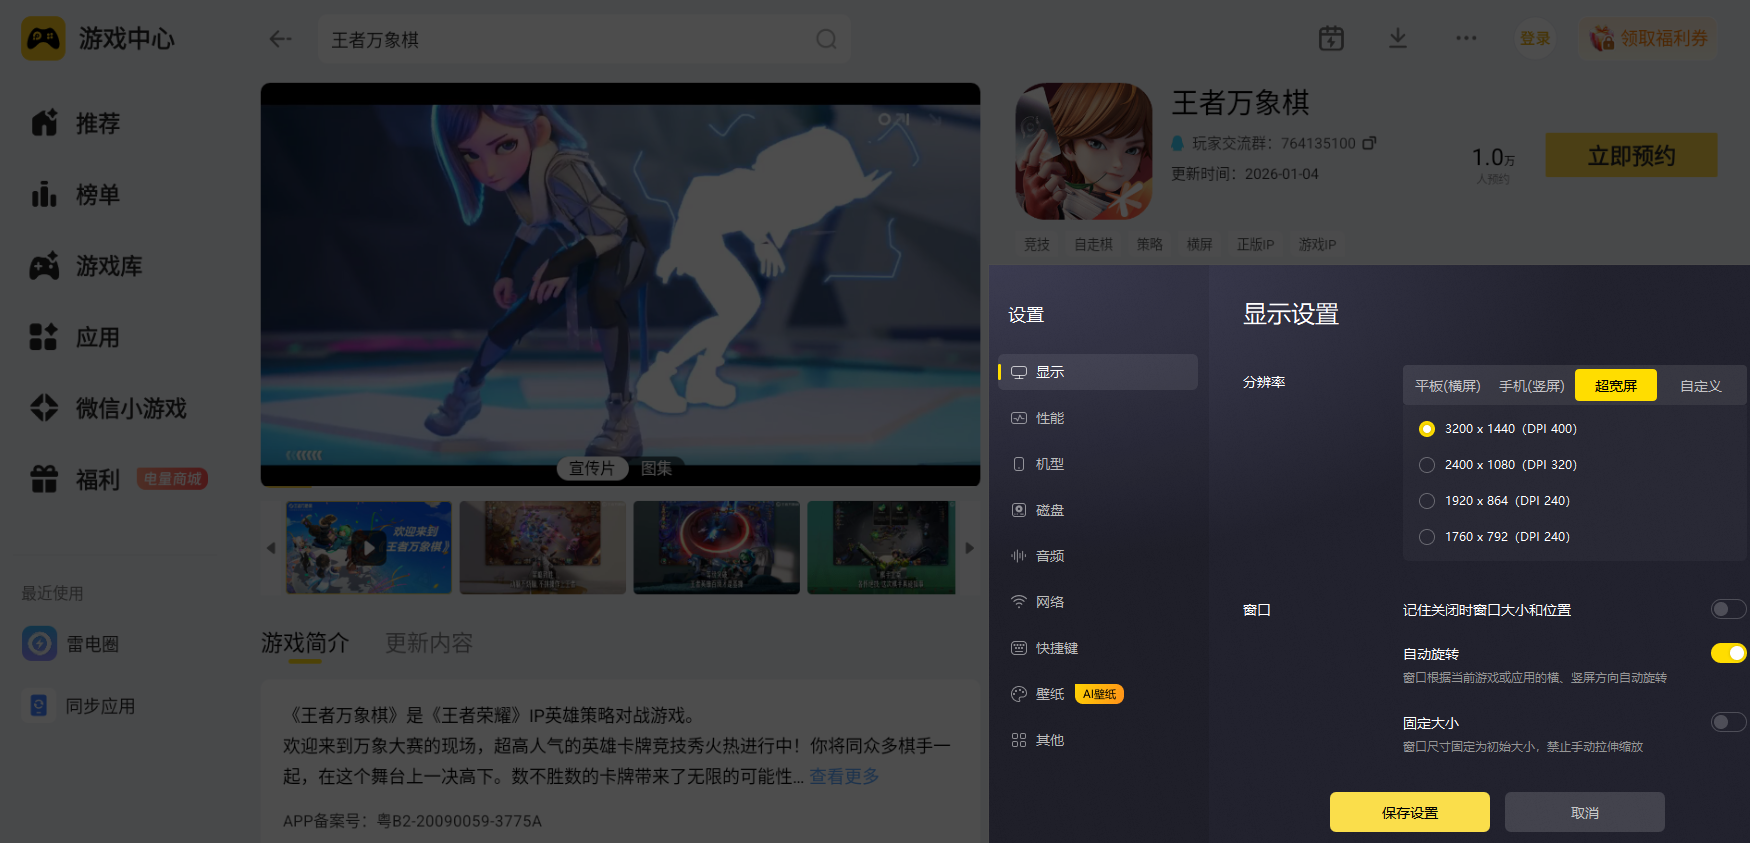
Task: Select the 图集 media tab
Action: pos(657,468)
